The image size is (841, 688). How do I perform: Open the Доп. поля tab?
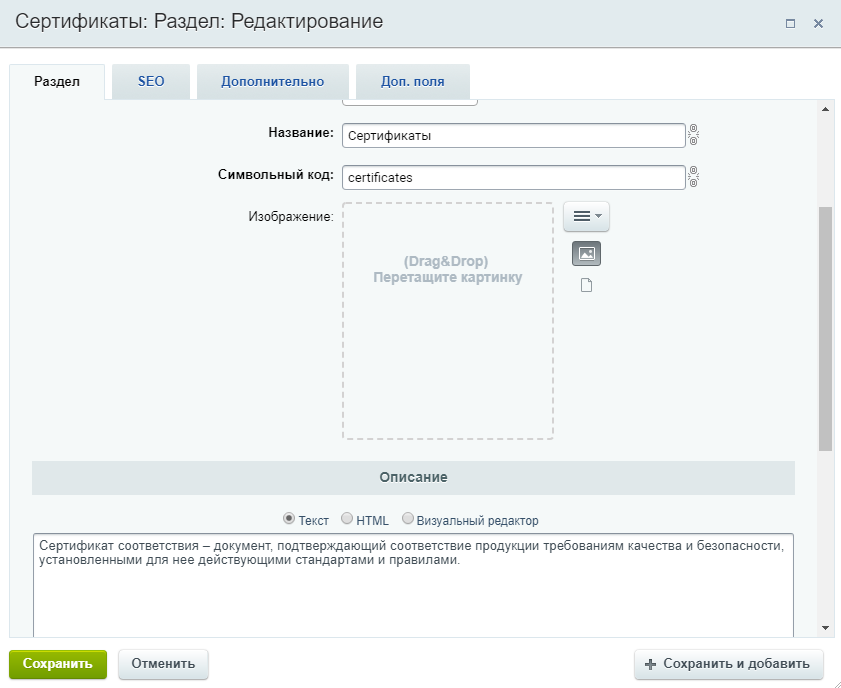coord(412,82)
